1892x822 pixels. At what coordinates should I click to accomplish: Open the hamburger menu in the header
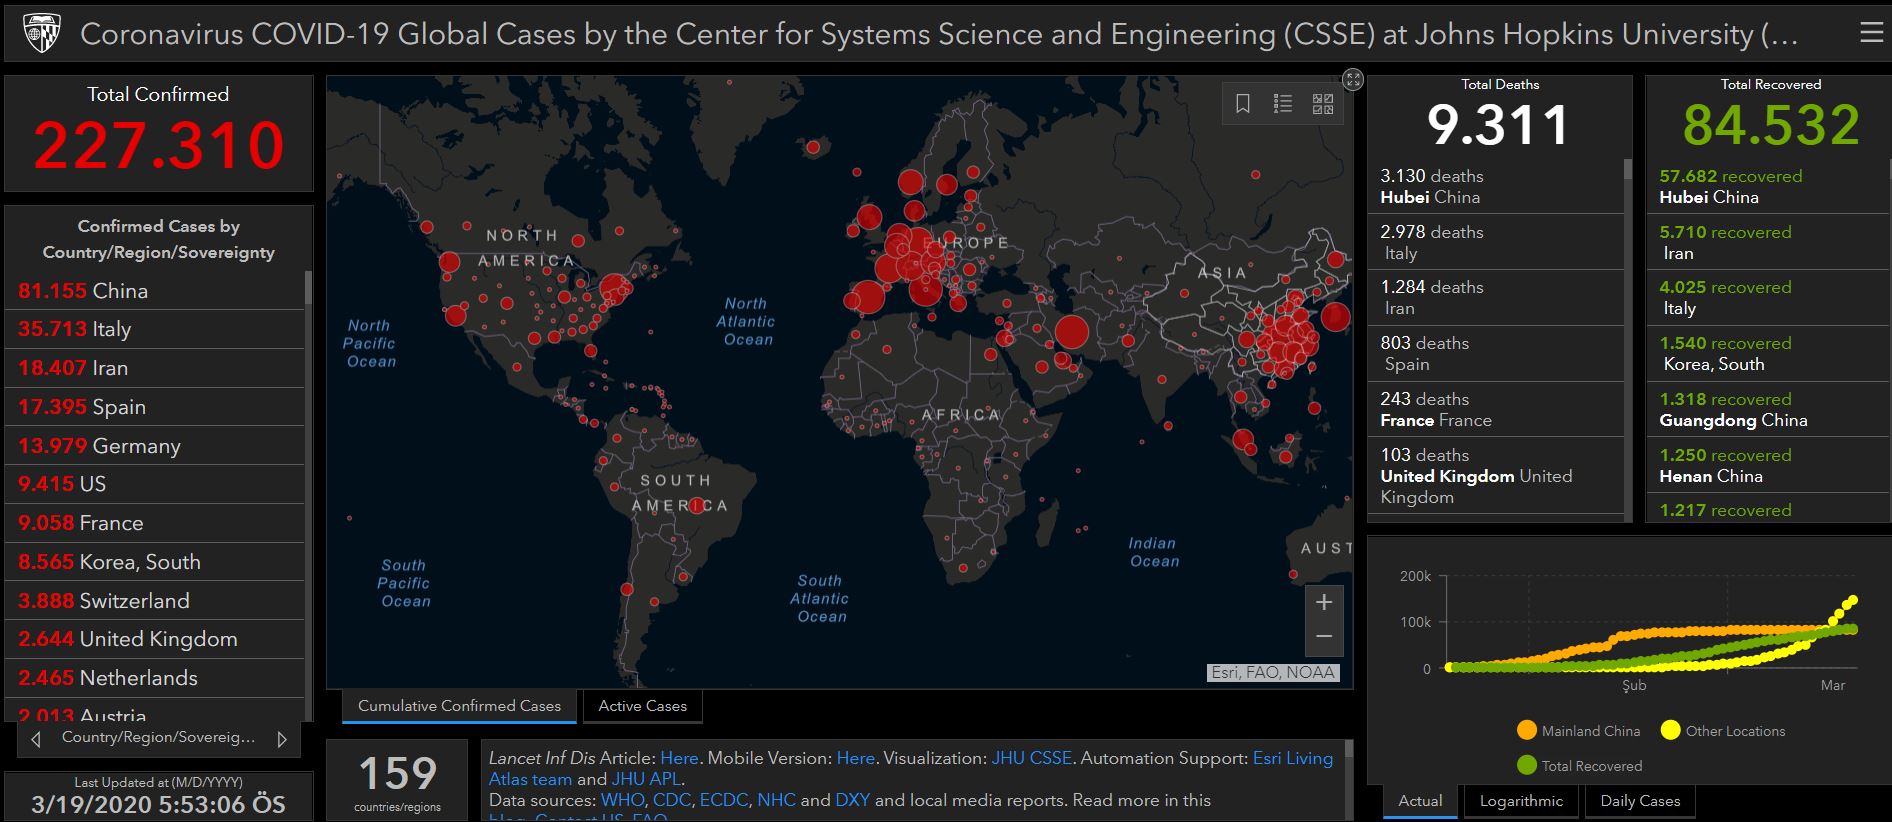1870,33
